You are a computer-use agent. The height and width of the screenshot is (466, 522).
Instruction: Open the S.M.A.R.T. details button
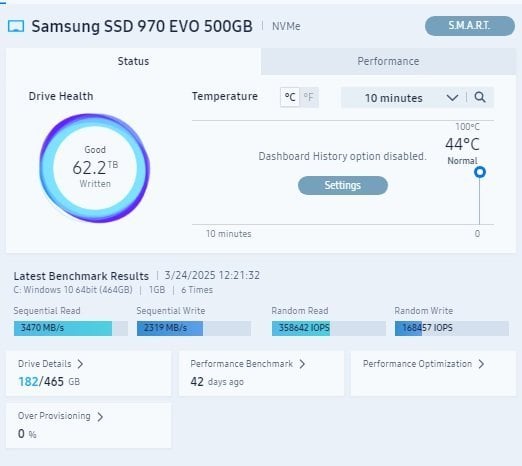point(470,26)
